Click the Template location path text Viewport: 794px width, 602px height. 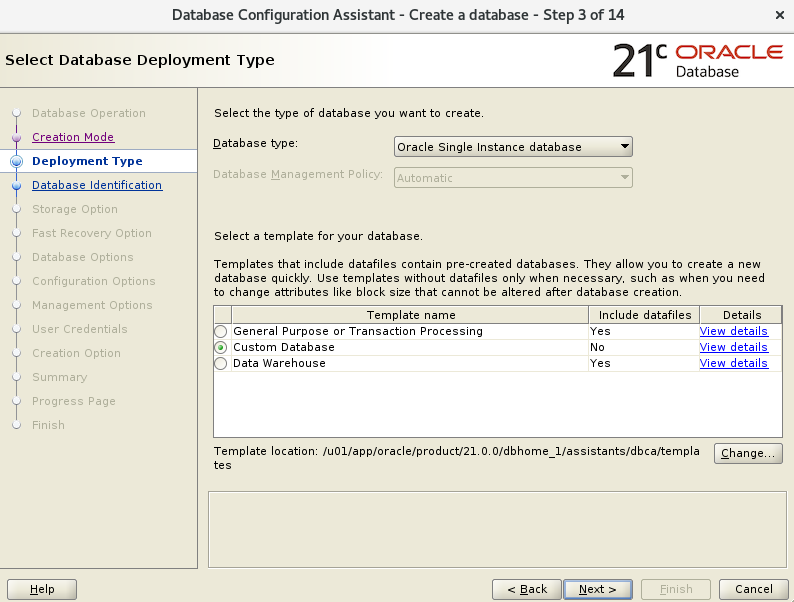pyautogui.click(x=456, y=458)
